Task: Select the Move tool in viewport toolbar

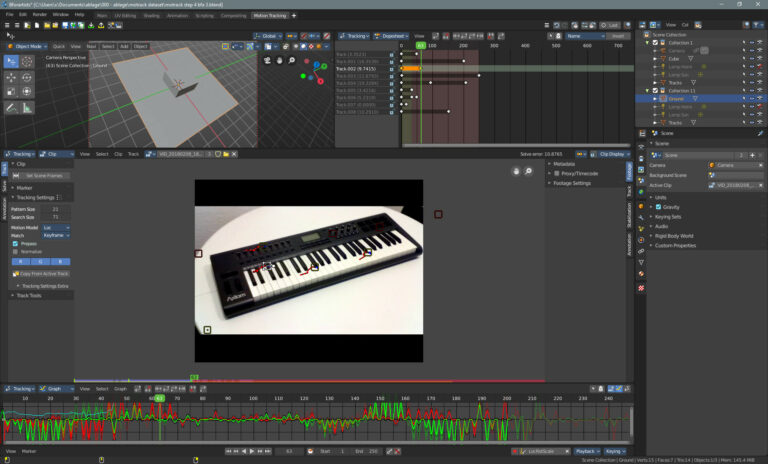Action: tap(11, 77)
